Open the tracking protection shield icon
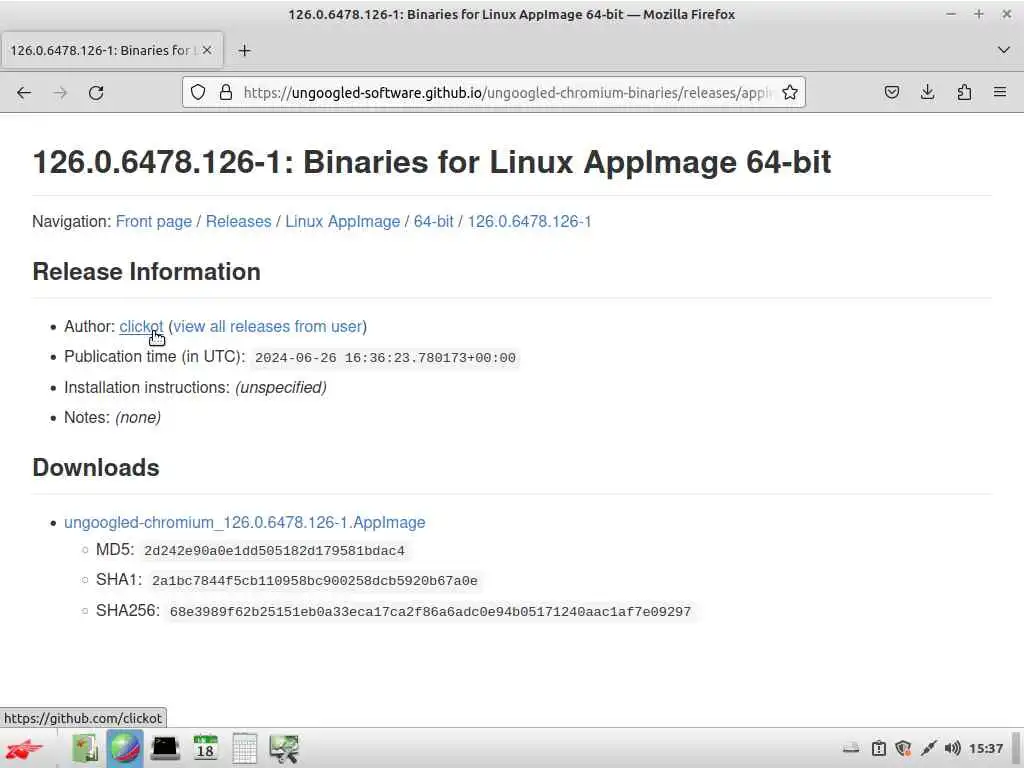1024x768 pixels. click(198, 92)
